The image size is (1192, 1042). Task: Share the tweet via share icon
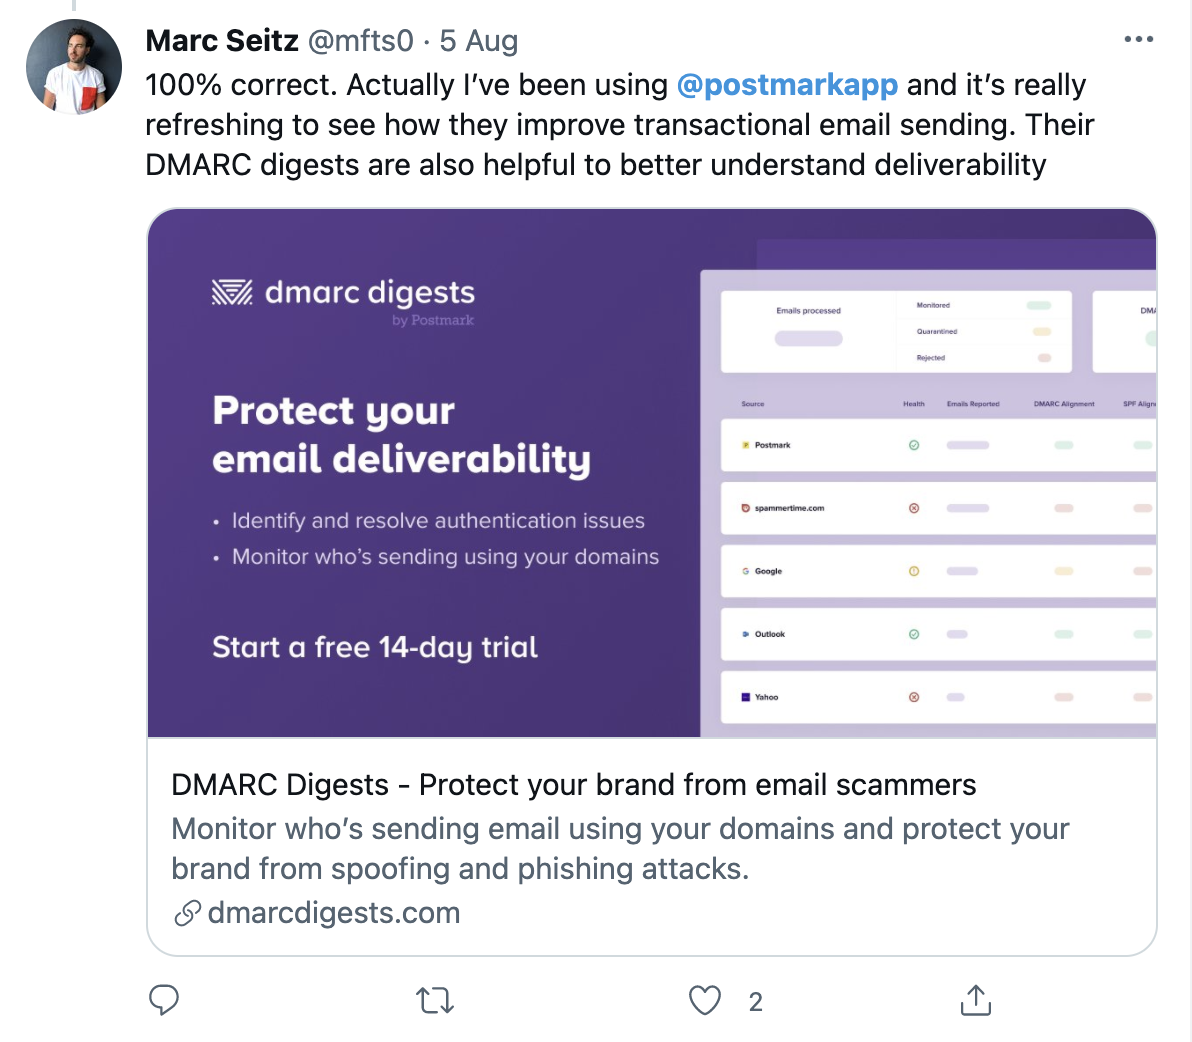(x=975, y=1000)
